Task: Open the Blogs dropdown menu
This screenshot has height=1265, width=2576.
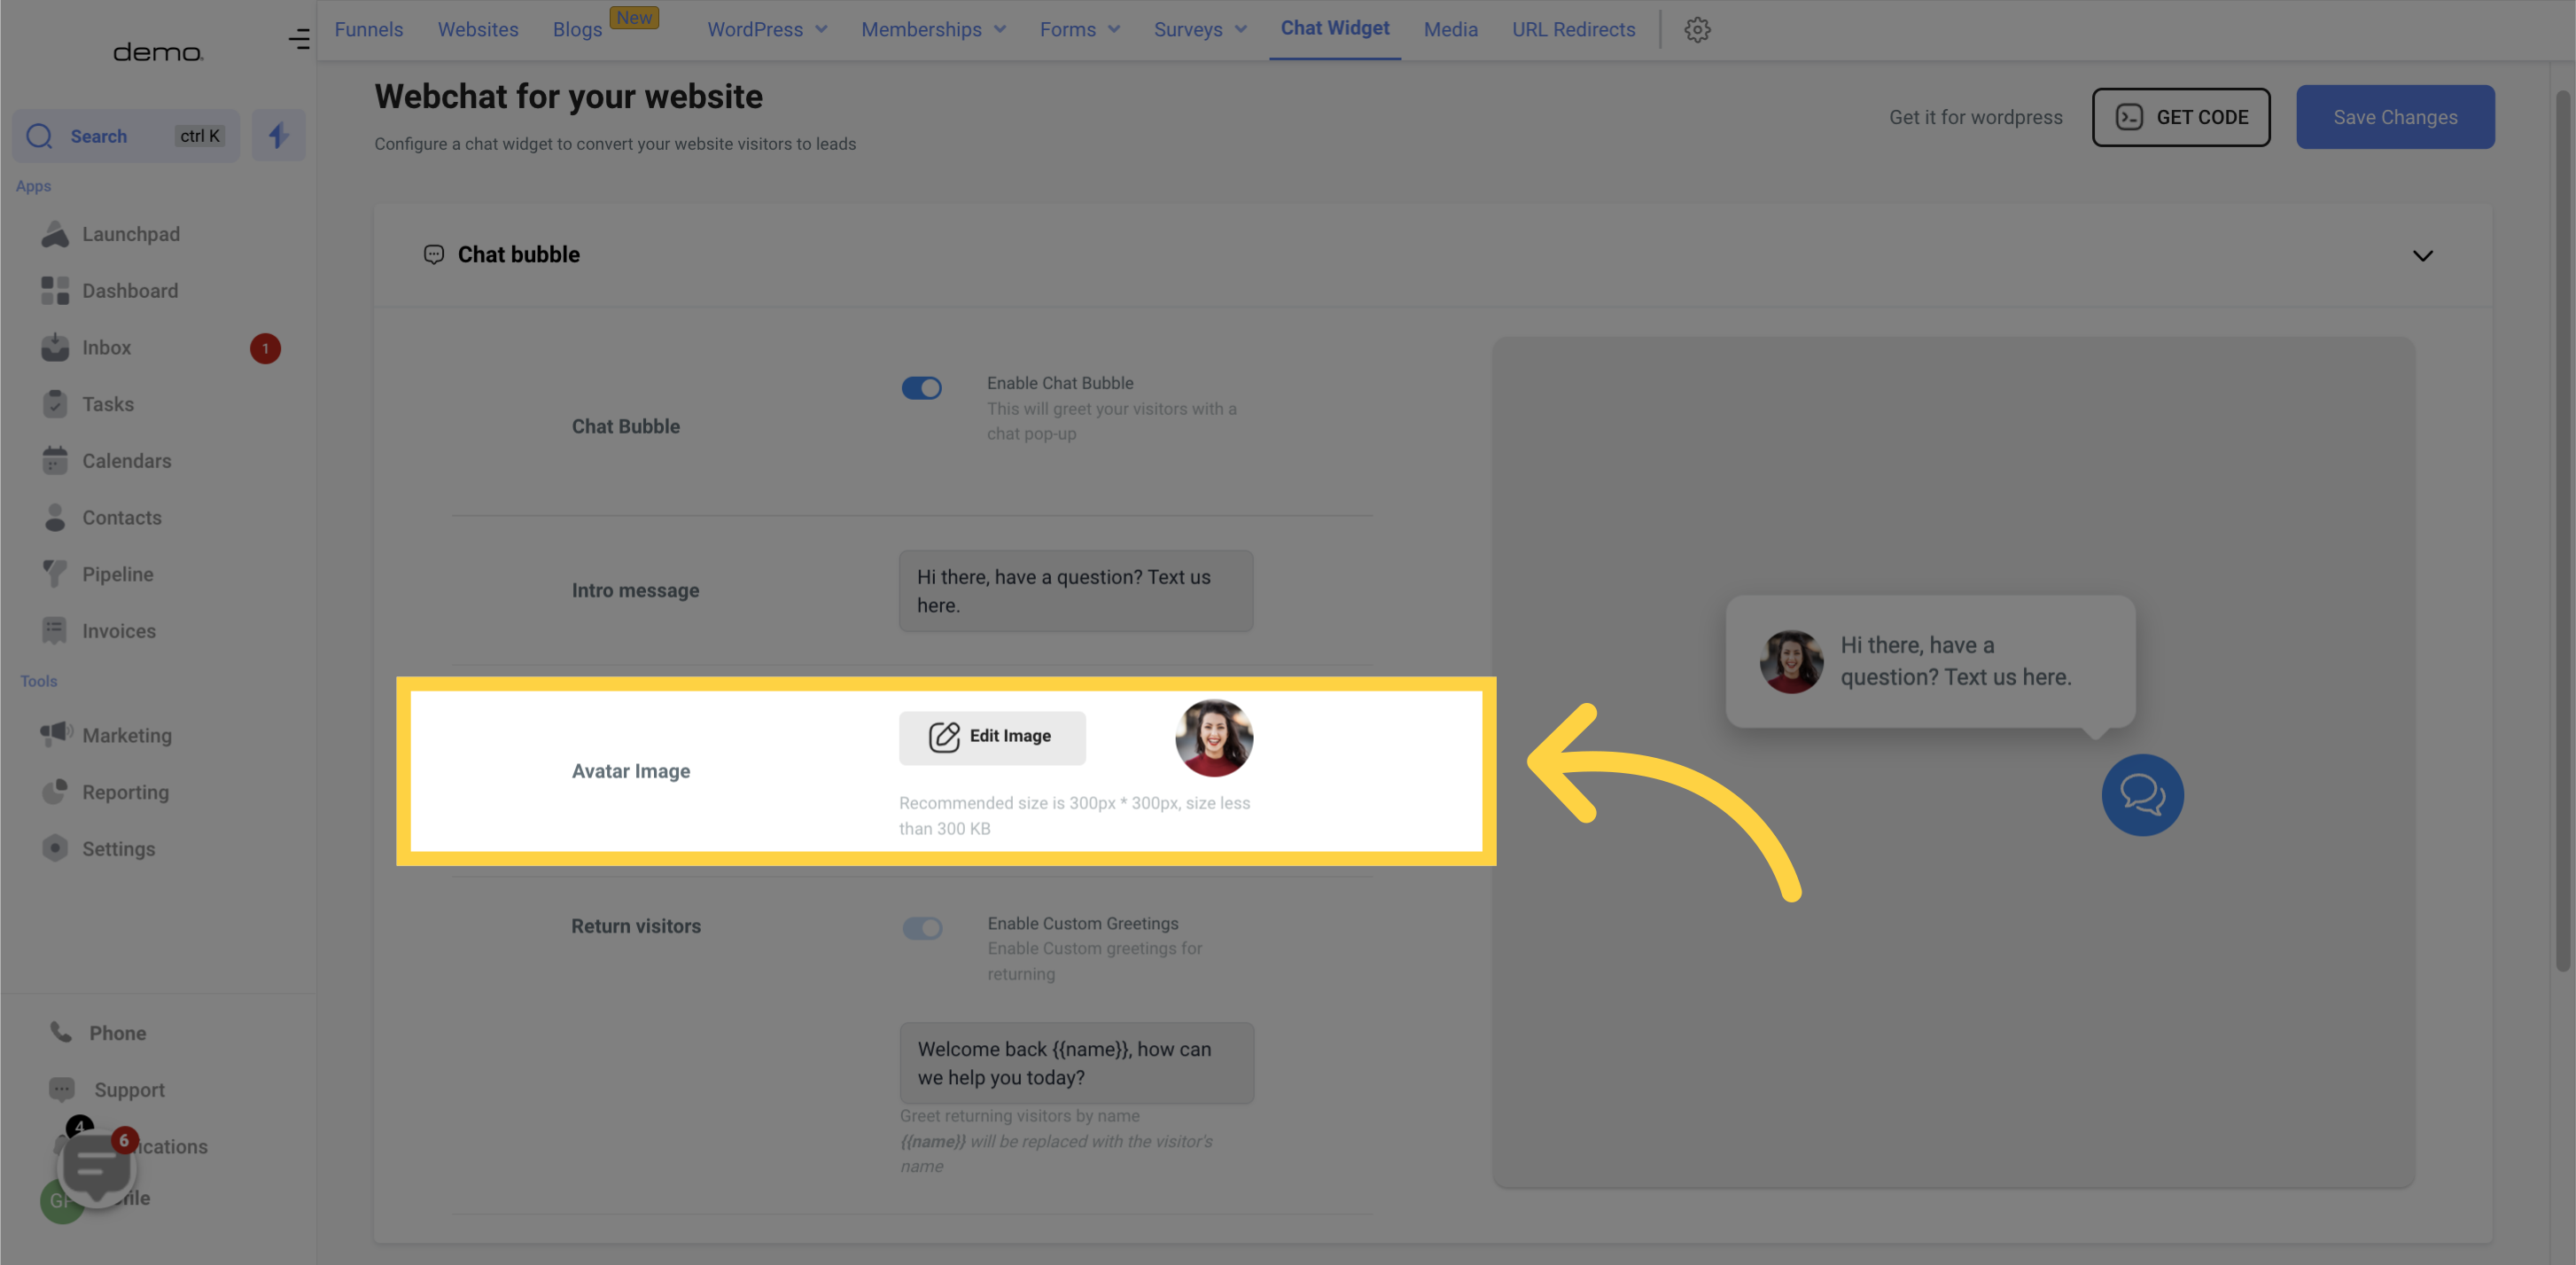Action: [x=577, y=29]
